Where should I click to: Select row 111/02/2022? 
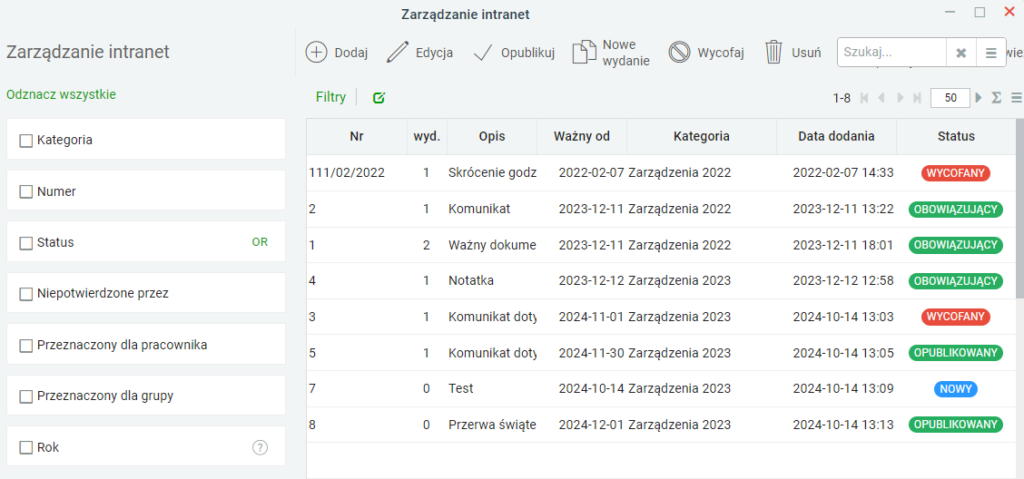(x=661, y=173)
